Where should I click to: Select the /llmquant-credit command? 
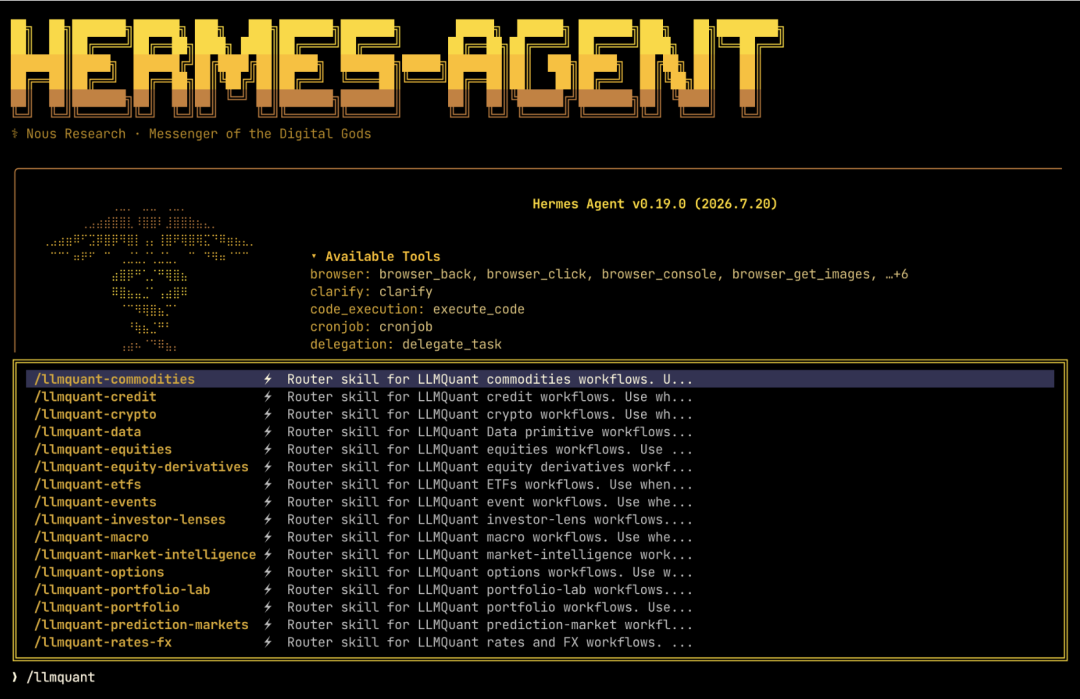pos(95,397)
